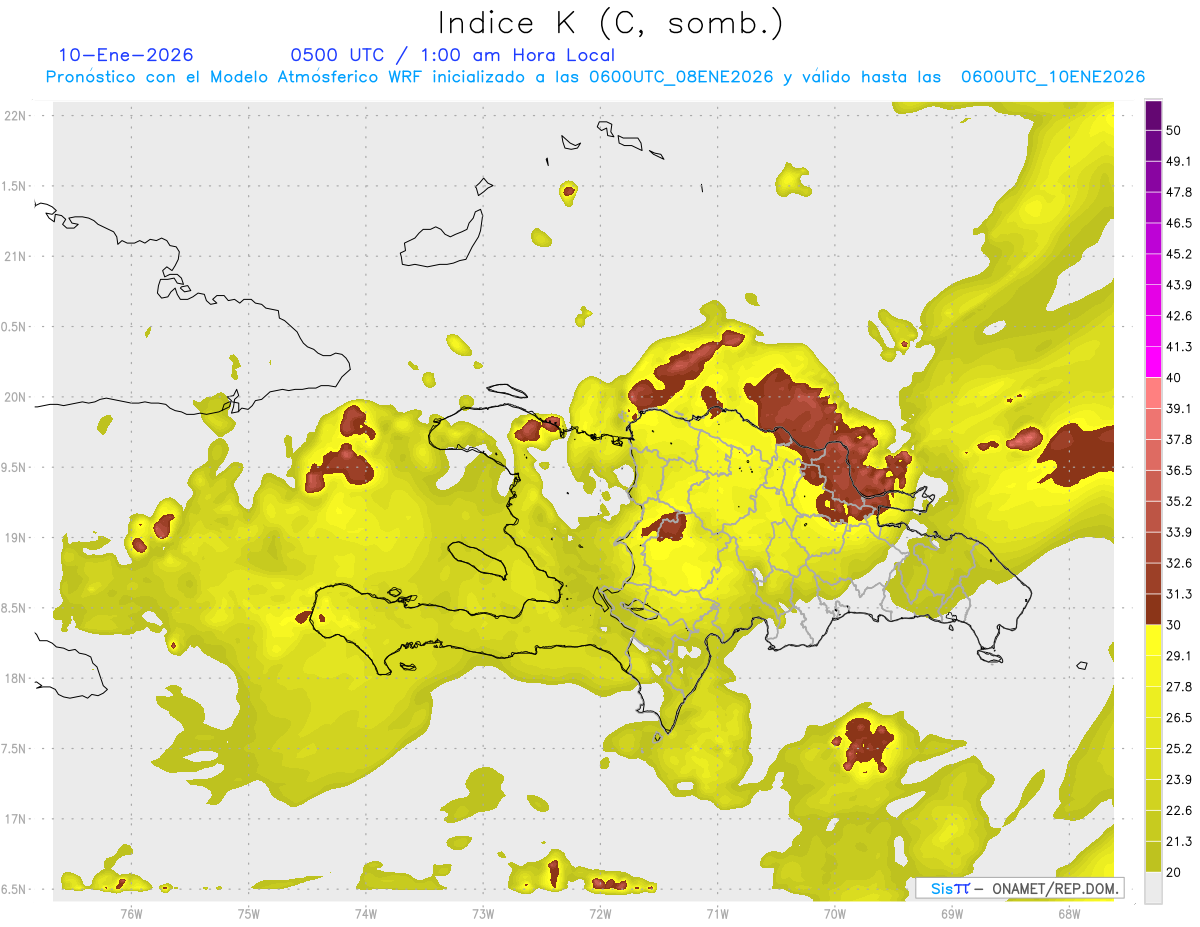Click the longitude axis label '75W'

pyautogui.click(x=248, y=914)
